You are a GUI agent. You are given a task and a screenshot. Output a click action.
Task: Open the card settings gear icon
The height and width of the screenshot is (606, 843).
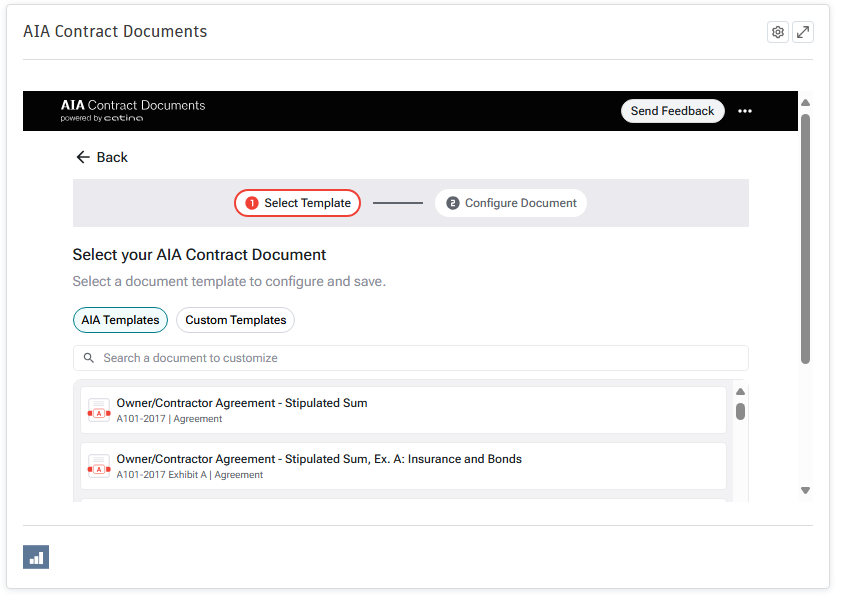pos(777,32)
